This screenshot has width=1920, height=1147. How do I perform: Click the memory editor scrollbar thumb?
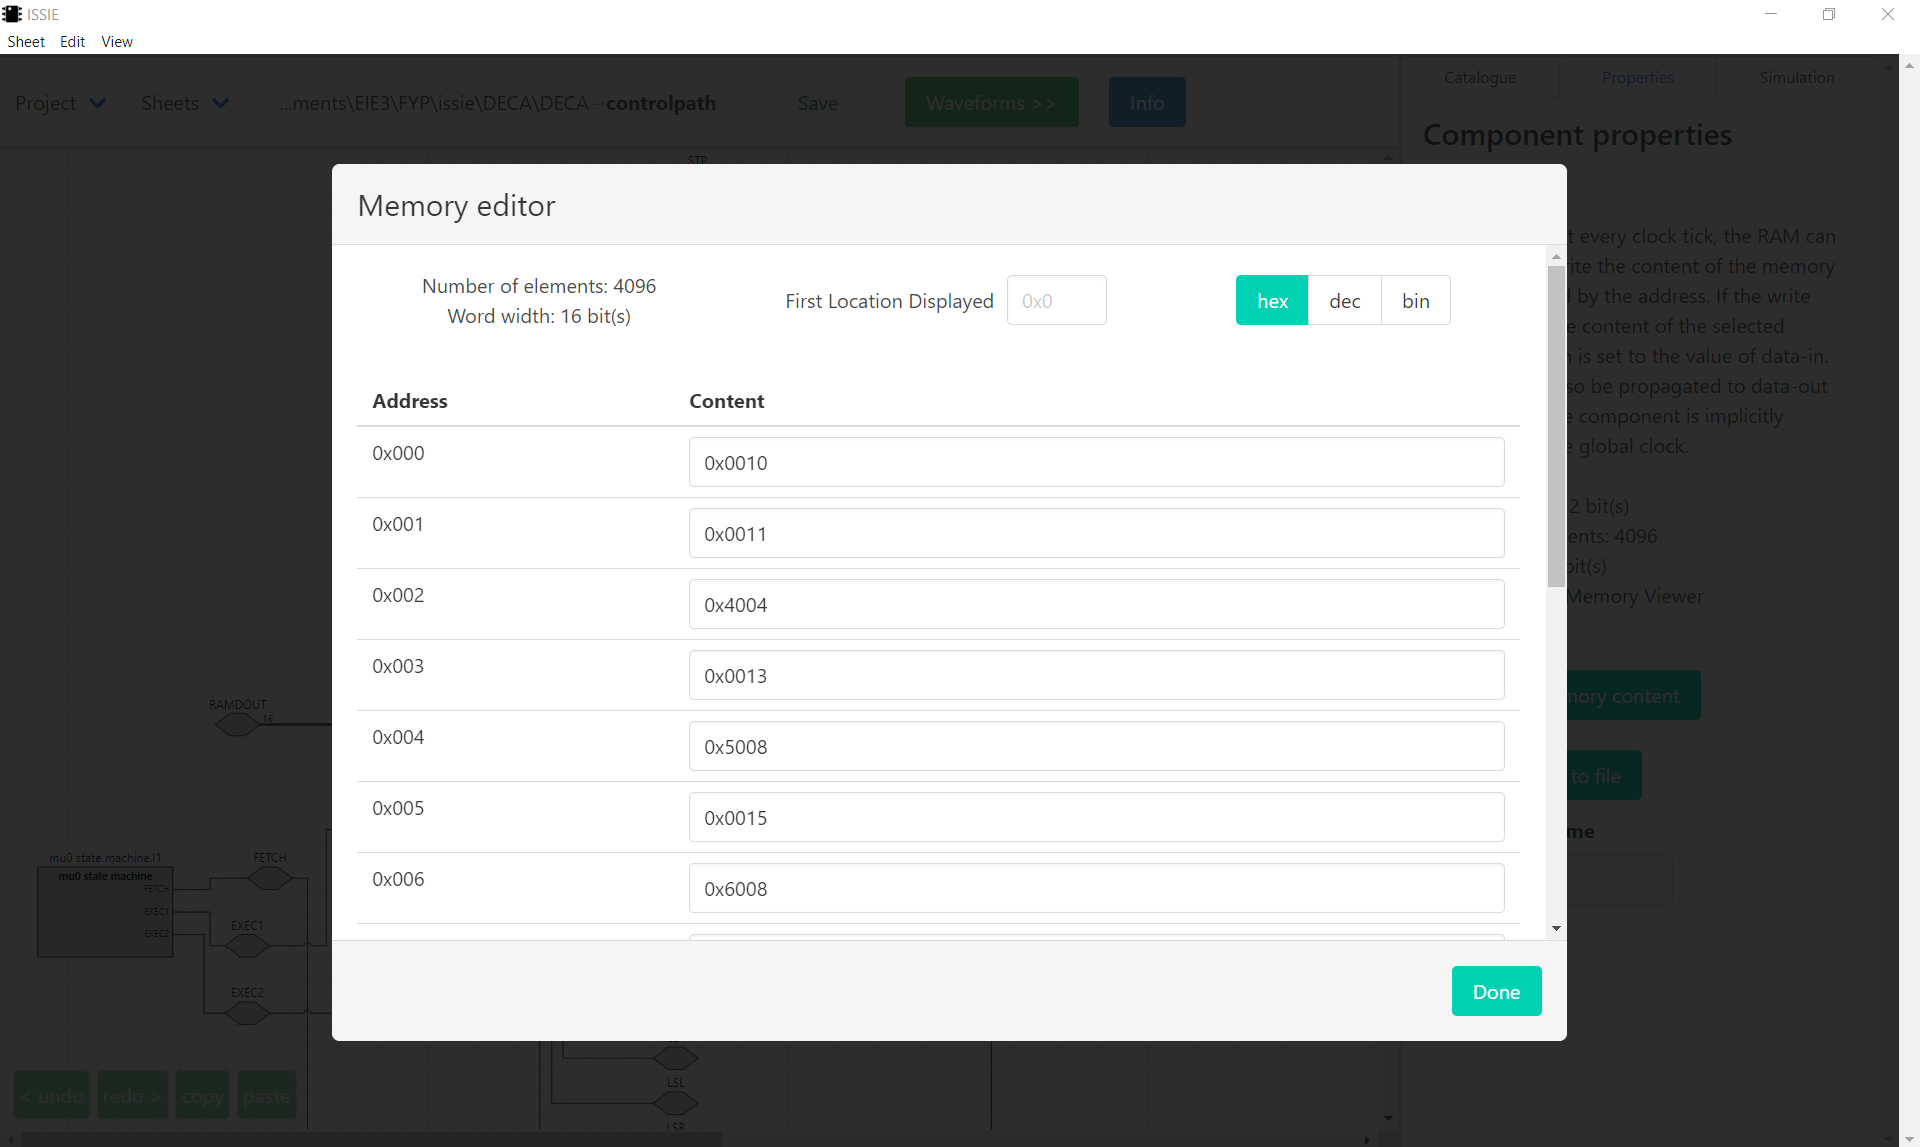1556,427
